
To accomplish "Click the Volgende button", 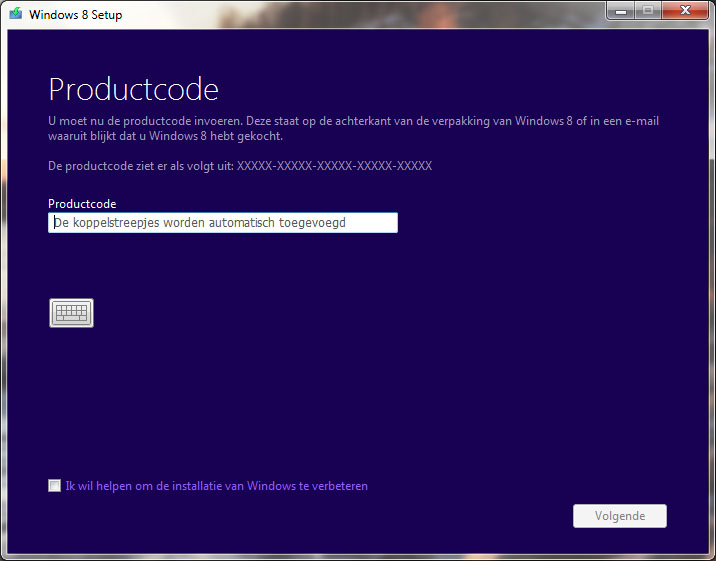I will click(x=620, y=516).
